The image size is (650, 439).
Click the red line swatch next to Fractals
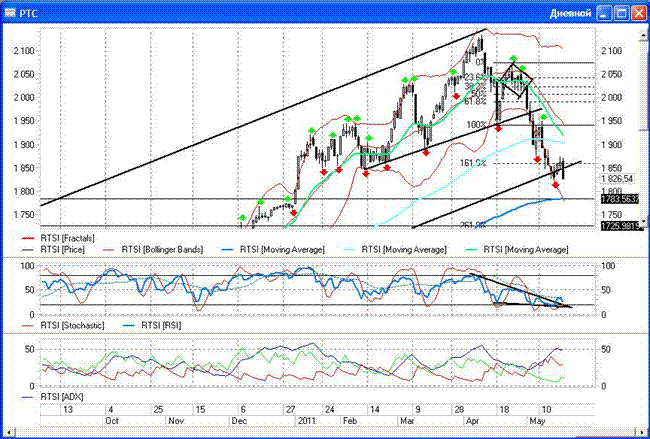[28, 239]
